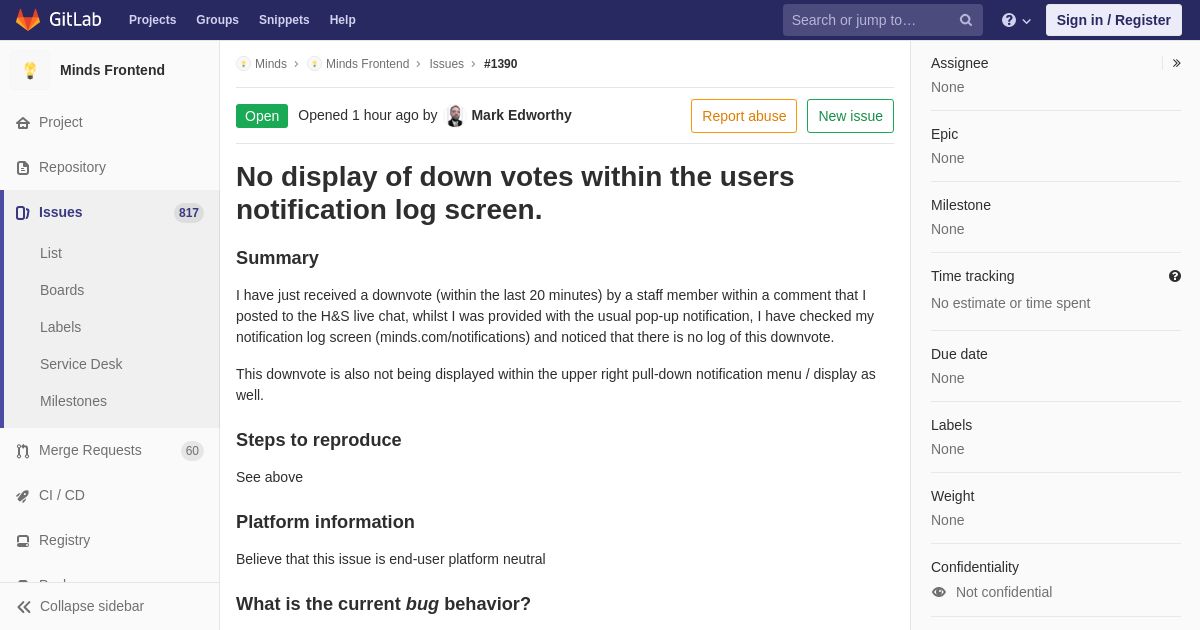Click the Weight heading

(953, 496)
